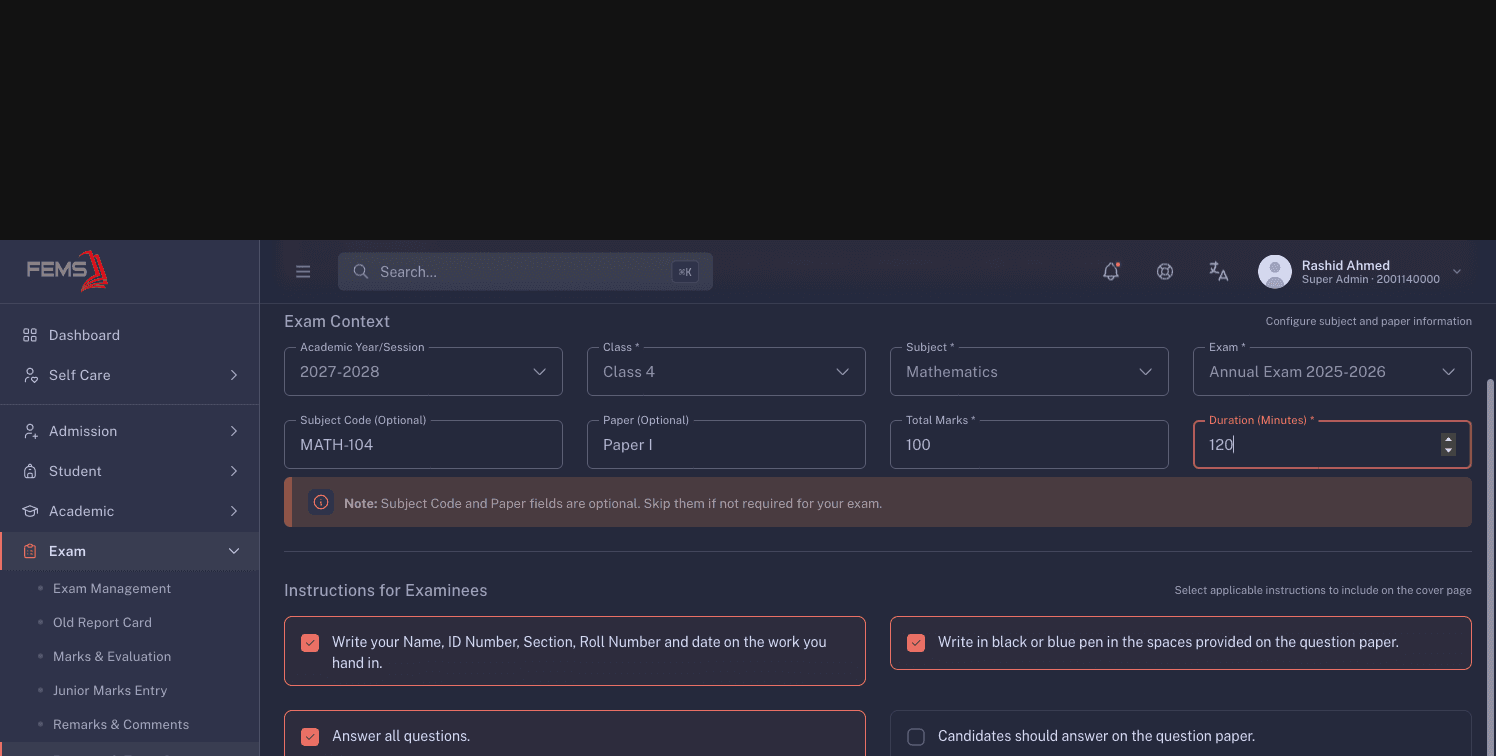Expand the Self Care submenu chevron

(x=234, y=375)
